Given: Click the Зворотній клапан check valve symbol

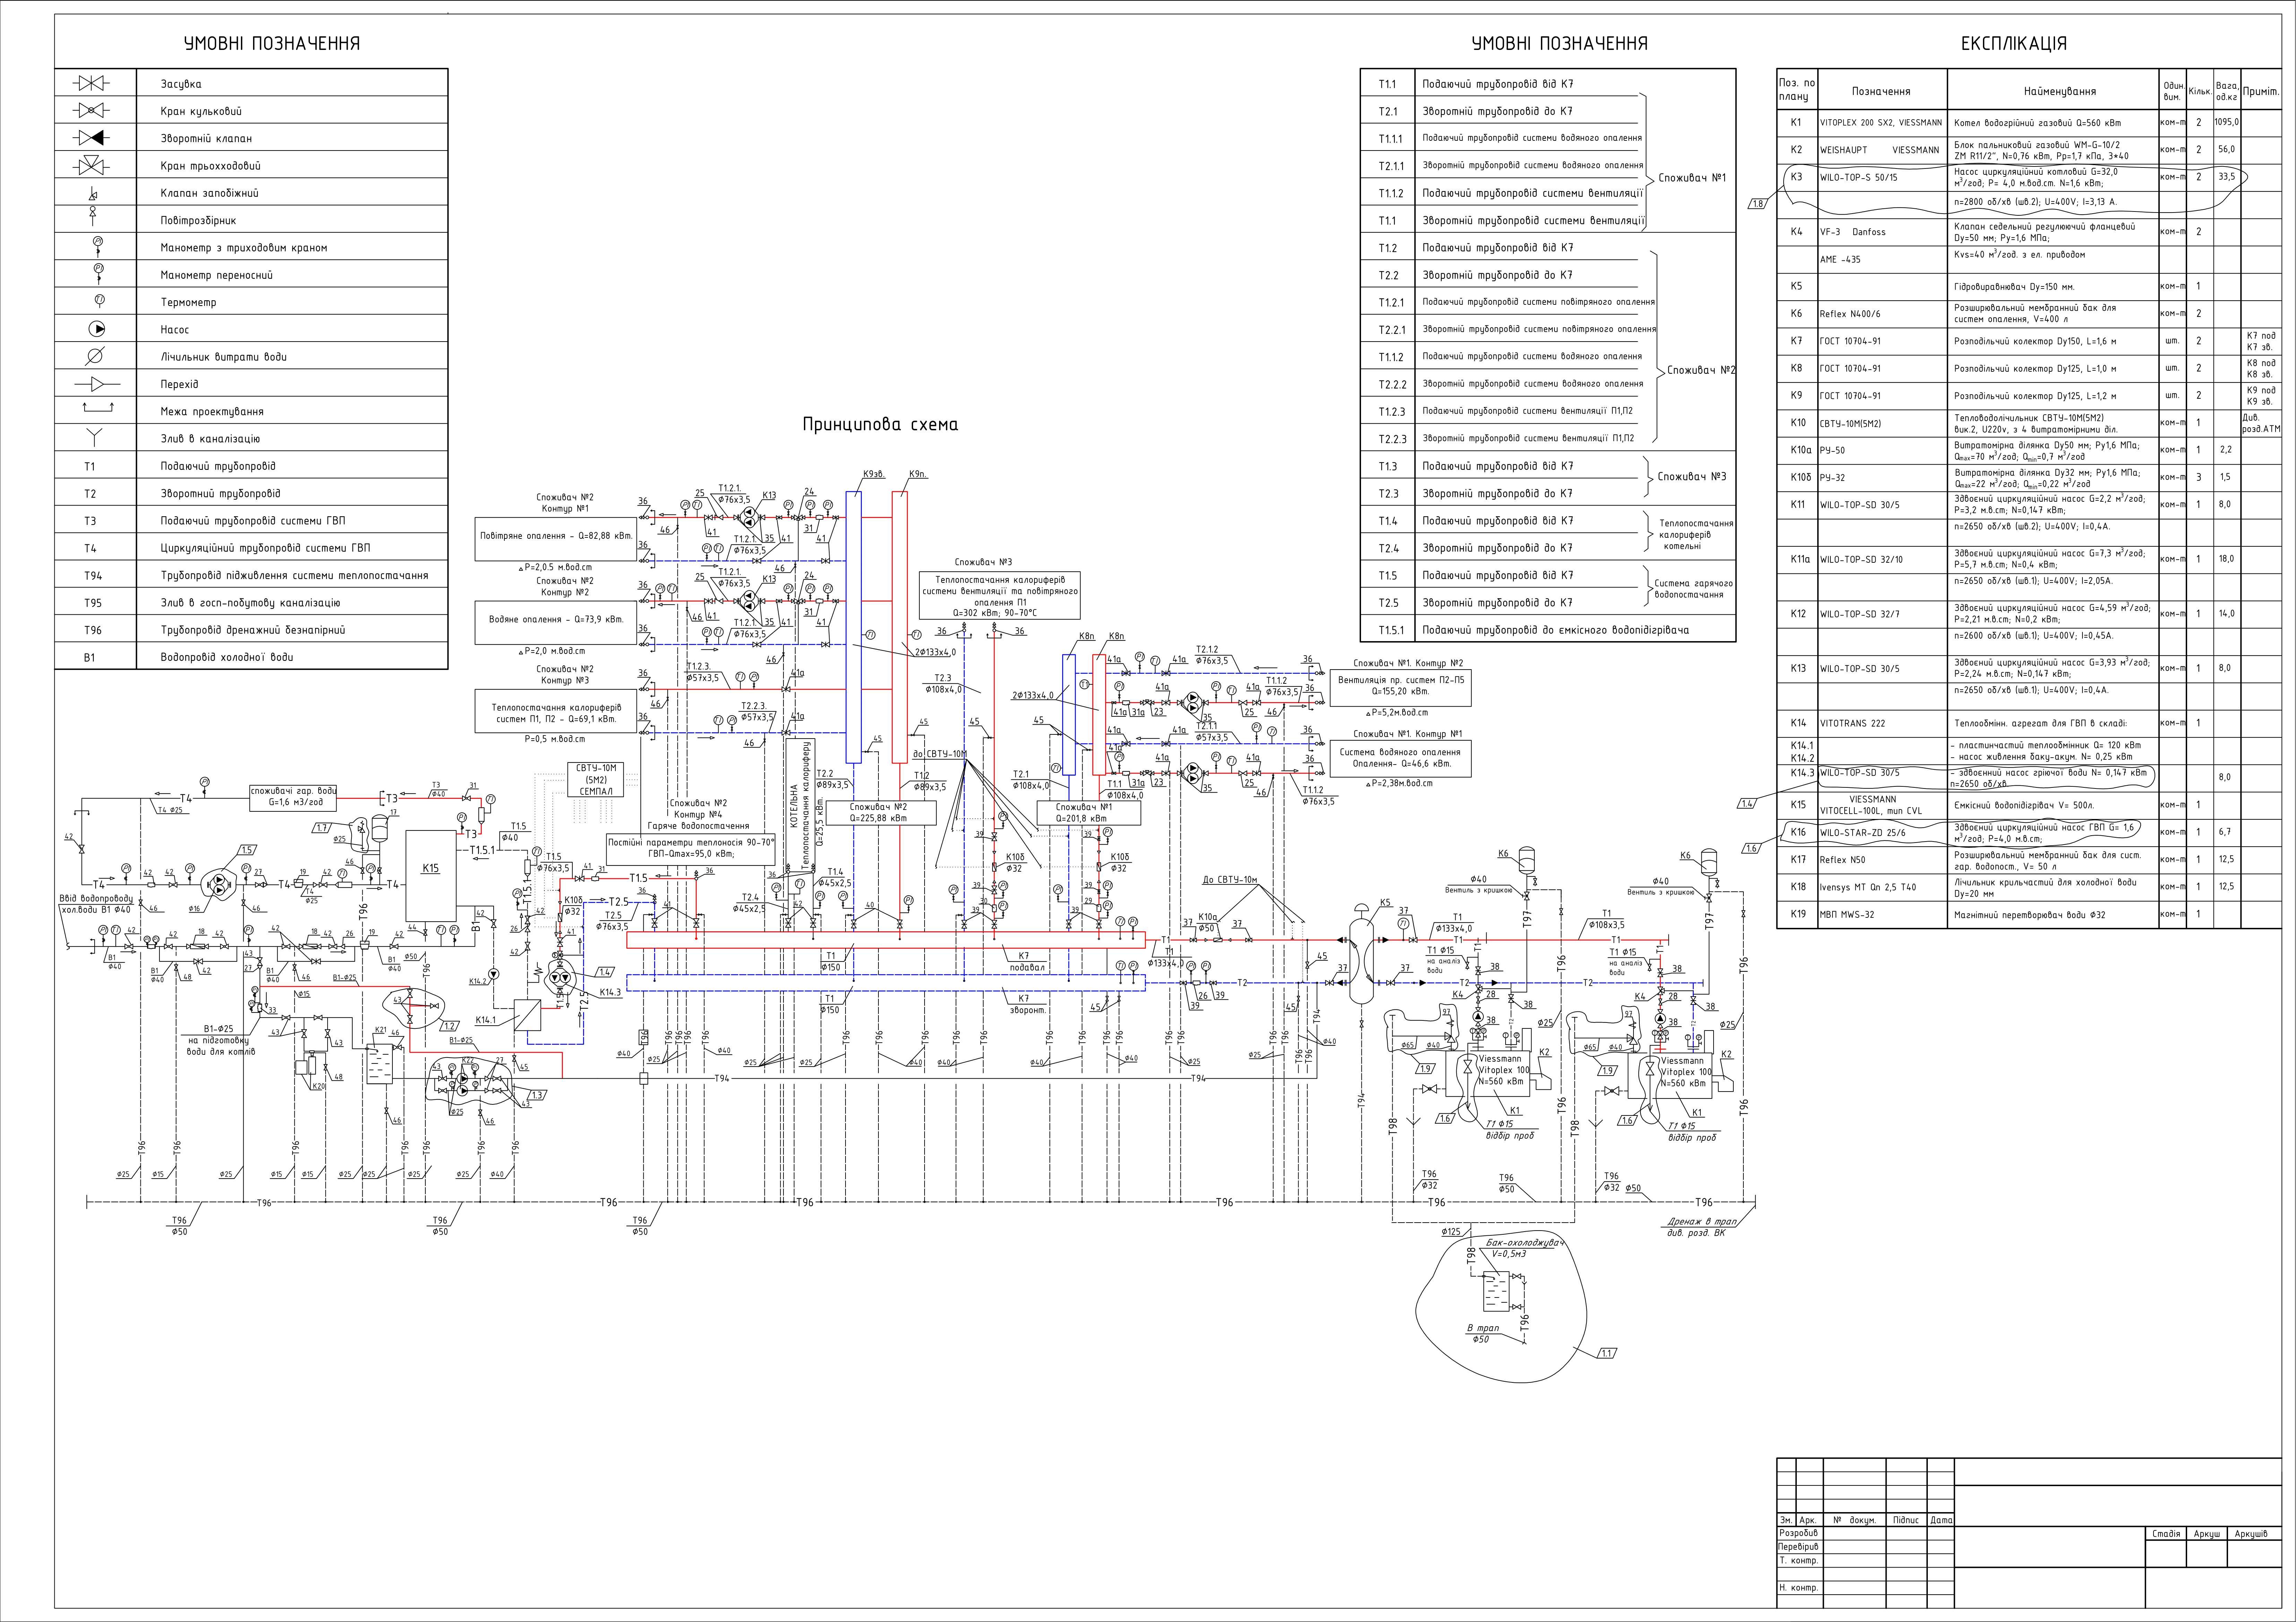Looking at the screenshot, I should 91,138.
